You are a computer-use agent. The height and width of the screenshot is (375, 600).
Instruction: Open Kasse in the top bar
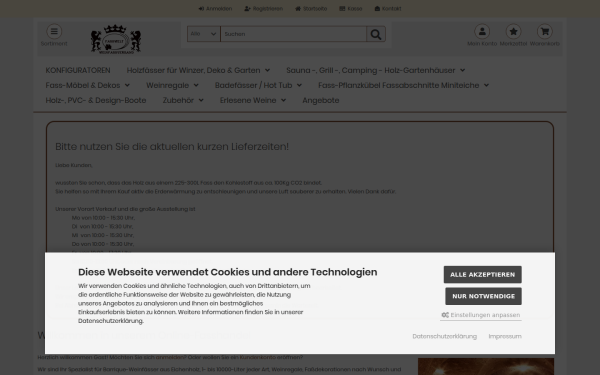point(351,8)
